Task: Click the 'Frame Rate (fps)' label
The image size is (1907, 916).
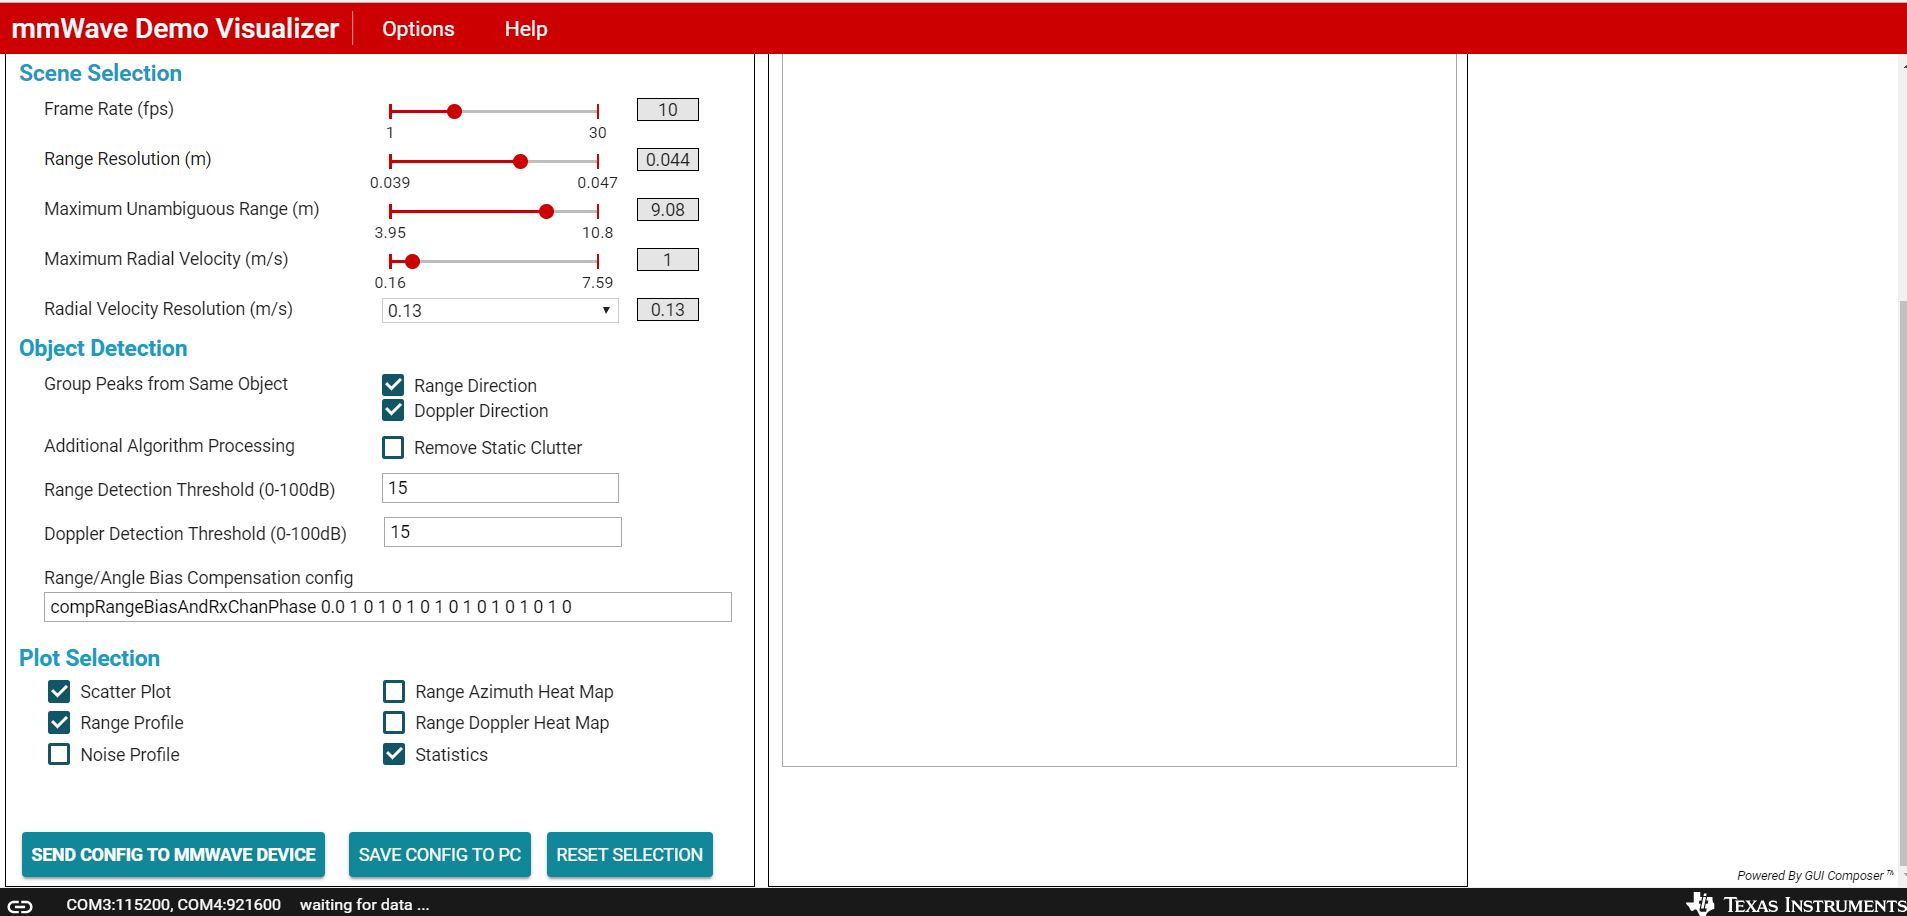Action: [109, 109]
